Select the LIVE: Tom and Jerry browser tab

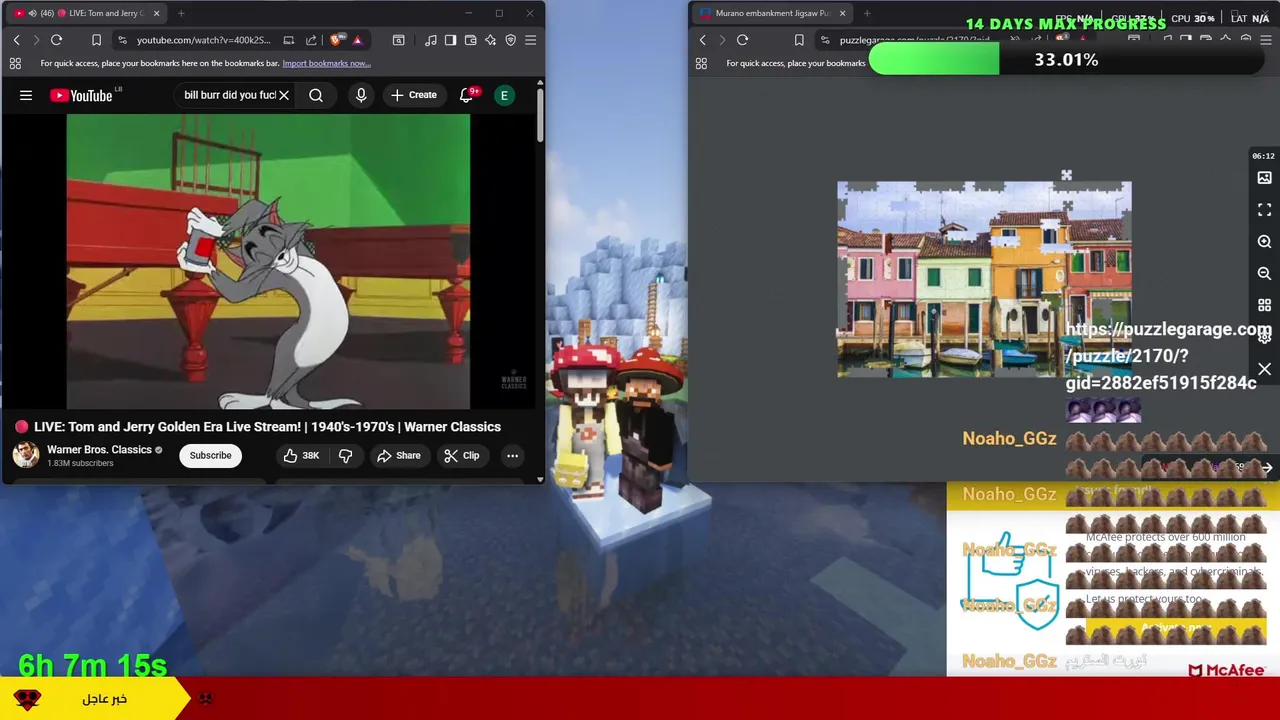pyautogui.click(x=84, y=13)
